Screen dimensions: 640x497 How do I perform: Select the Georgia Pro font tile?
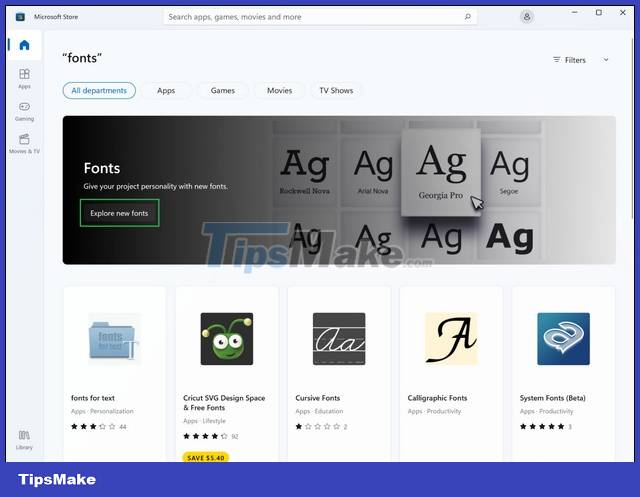point(441,172)
